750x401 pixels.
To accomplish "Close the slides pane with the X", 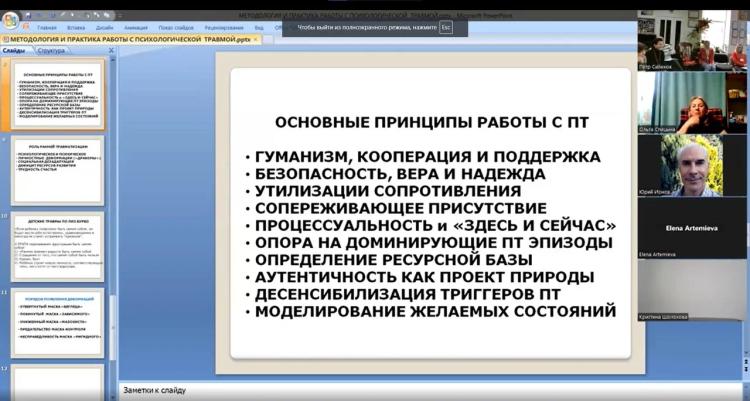I will point(111,50).
